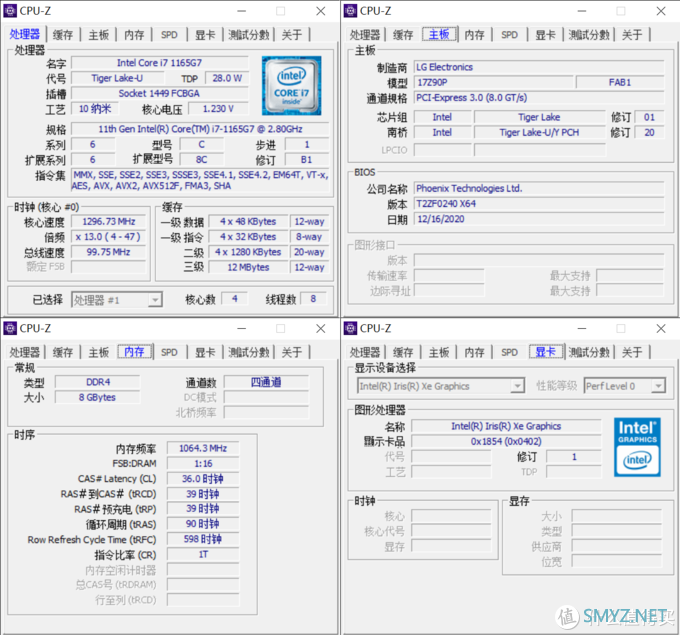Click CPU-Z app icon in mainboard window title bar
The image size is (680, 635).
click(350, 11)
